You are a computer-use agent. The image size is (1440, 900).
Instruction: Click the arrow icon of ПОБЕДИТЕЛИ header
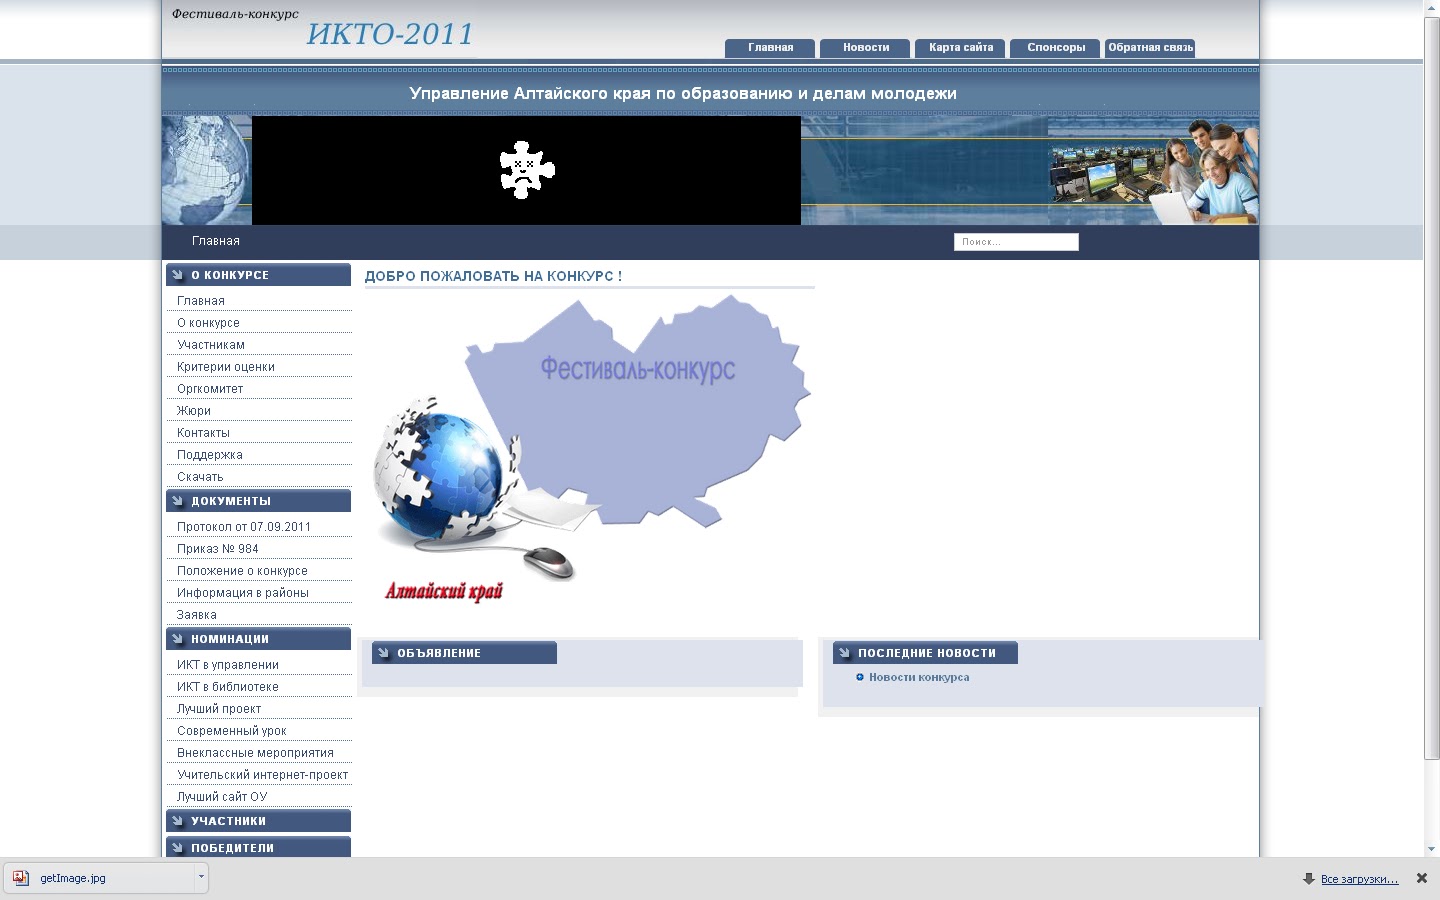[x=178, y=848]
